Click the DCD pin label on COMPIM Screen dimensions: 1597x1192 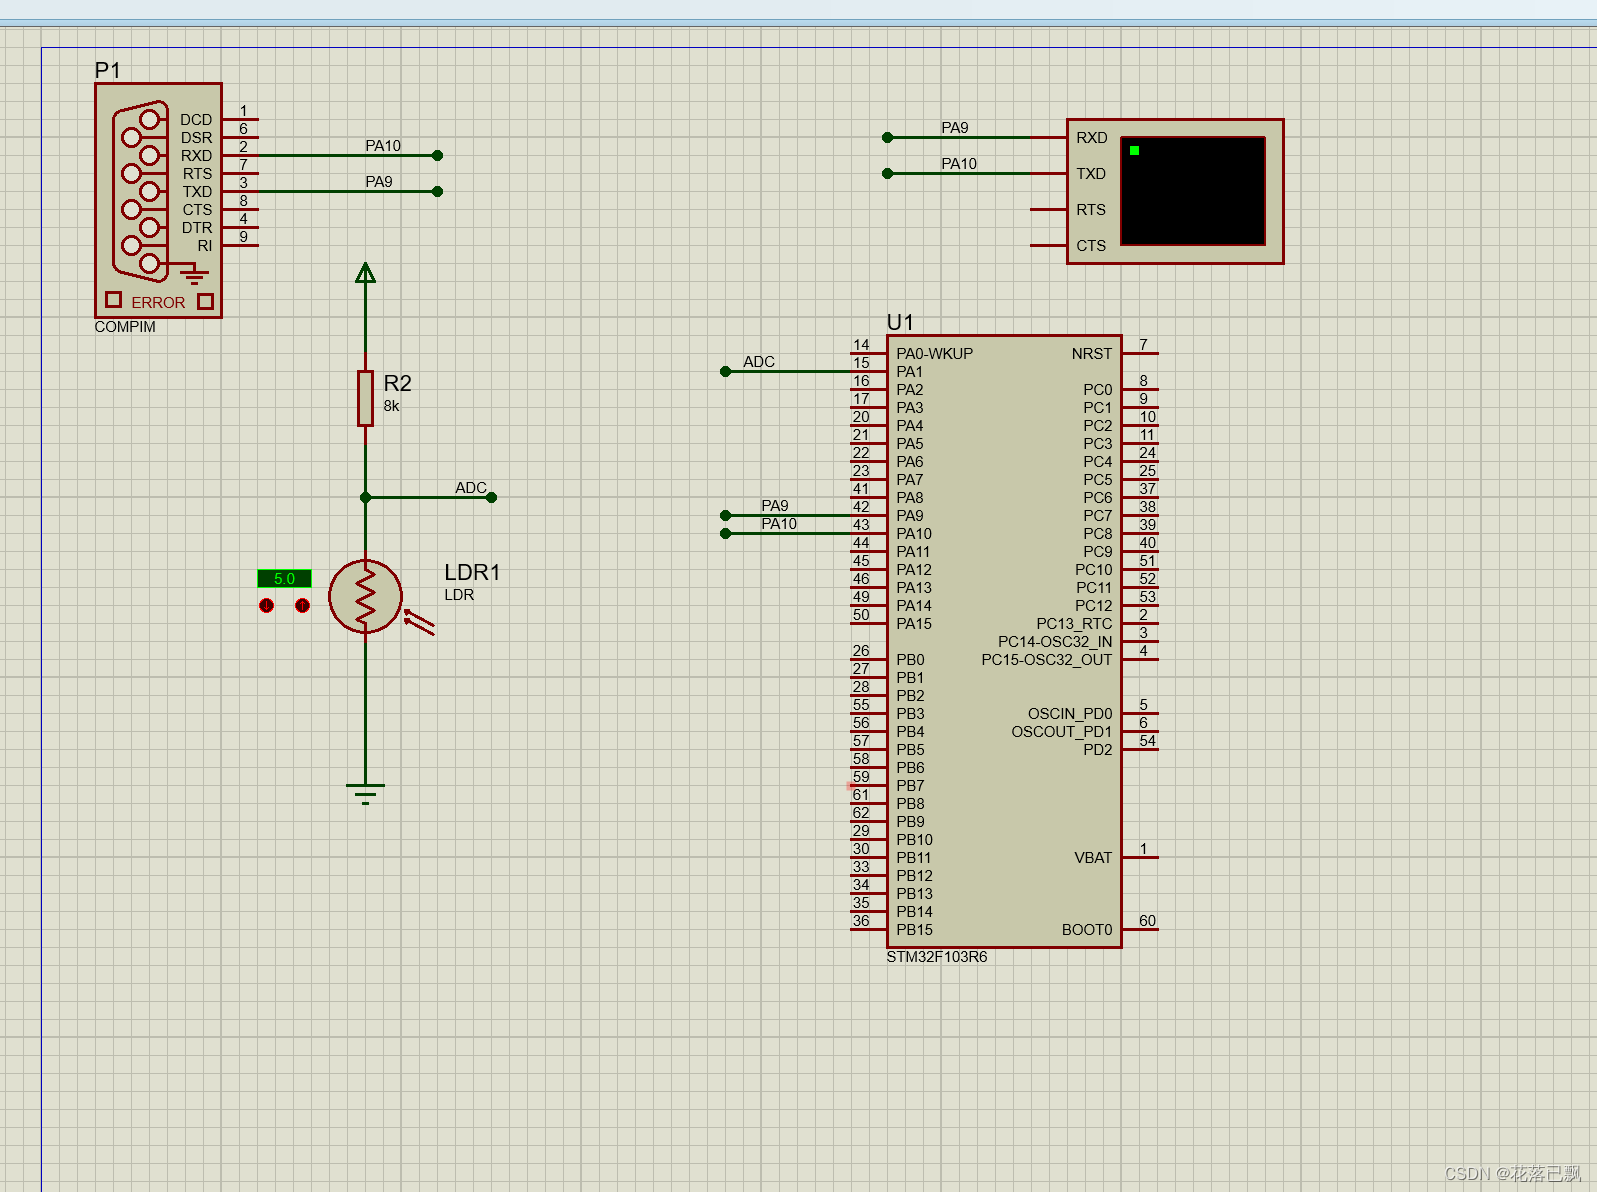click(196, 119)
